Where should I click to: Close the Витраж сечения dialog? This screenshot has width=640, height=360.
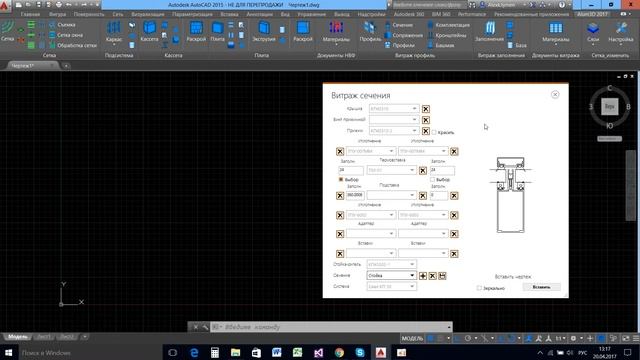(x=555, y=95)
